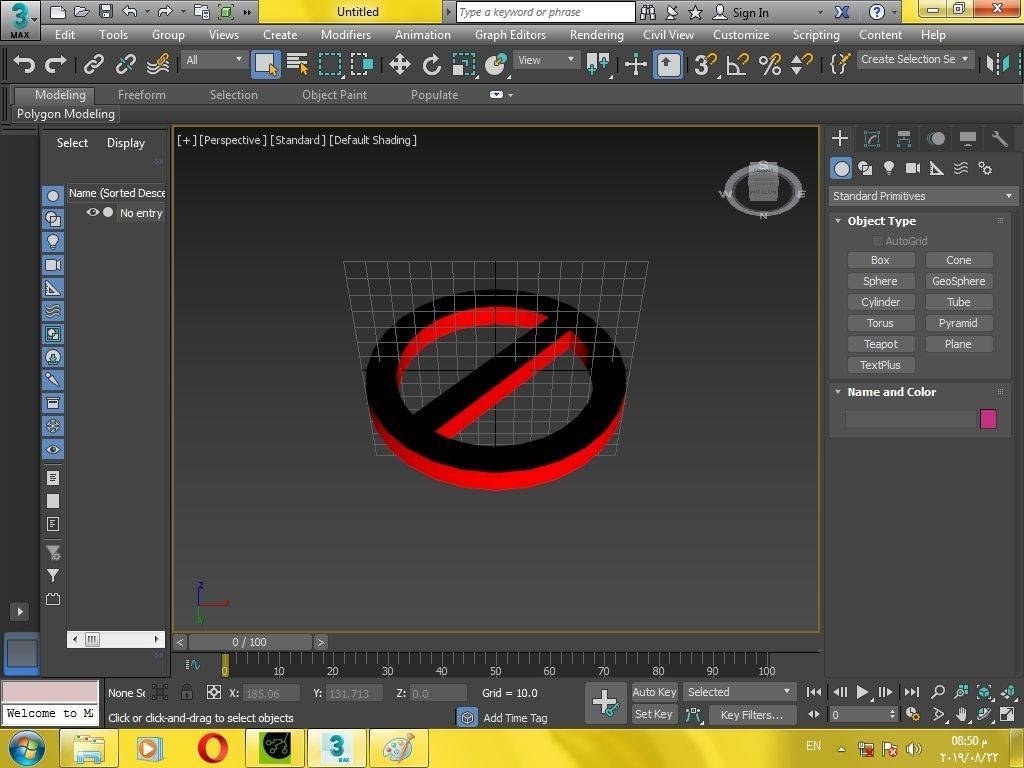The image size is (1024, 768).
Task: Open the Motion command panel tab
Action: click(x=936, y=138)
